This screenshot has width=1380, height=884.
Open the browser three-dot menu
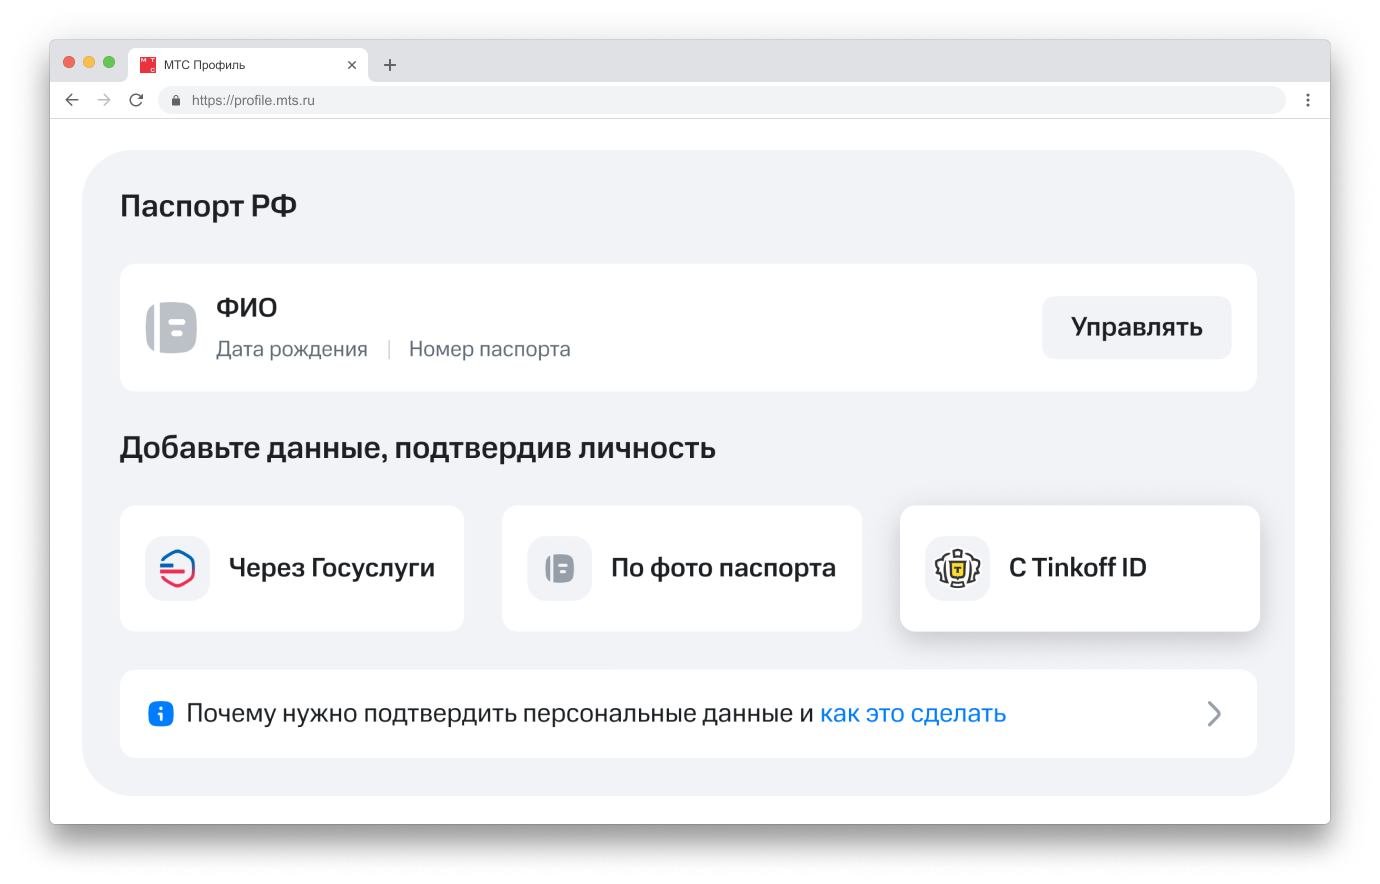1308,100
